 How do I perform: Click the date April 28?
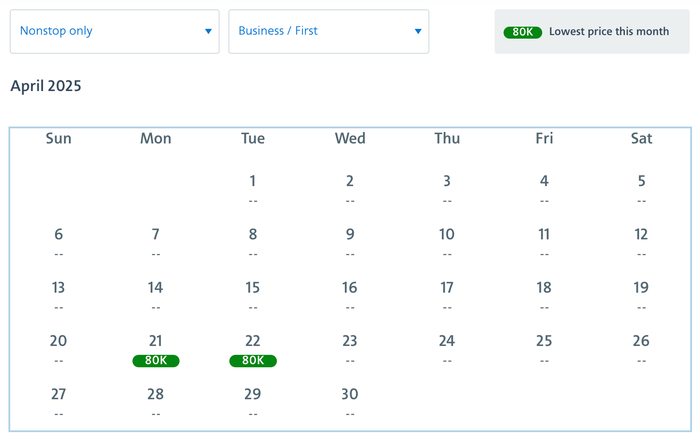(155, 394)
